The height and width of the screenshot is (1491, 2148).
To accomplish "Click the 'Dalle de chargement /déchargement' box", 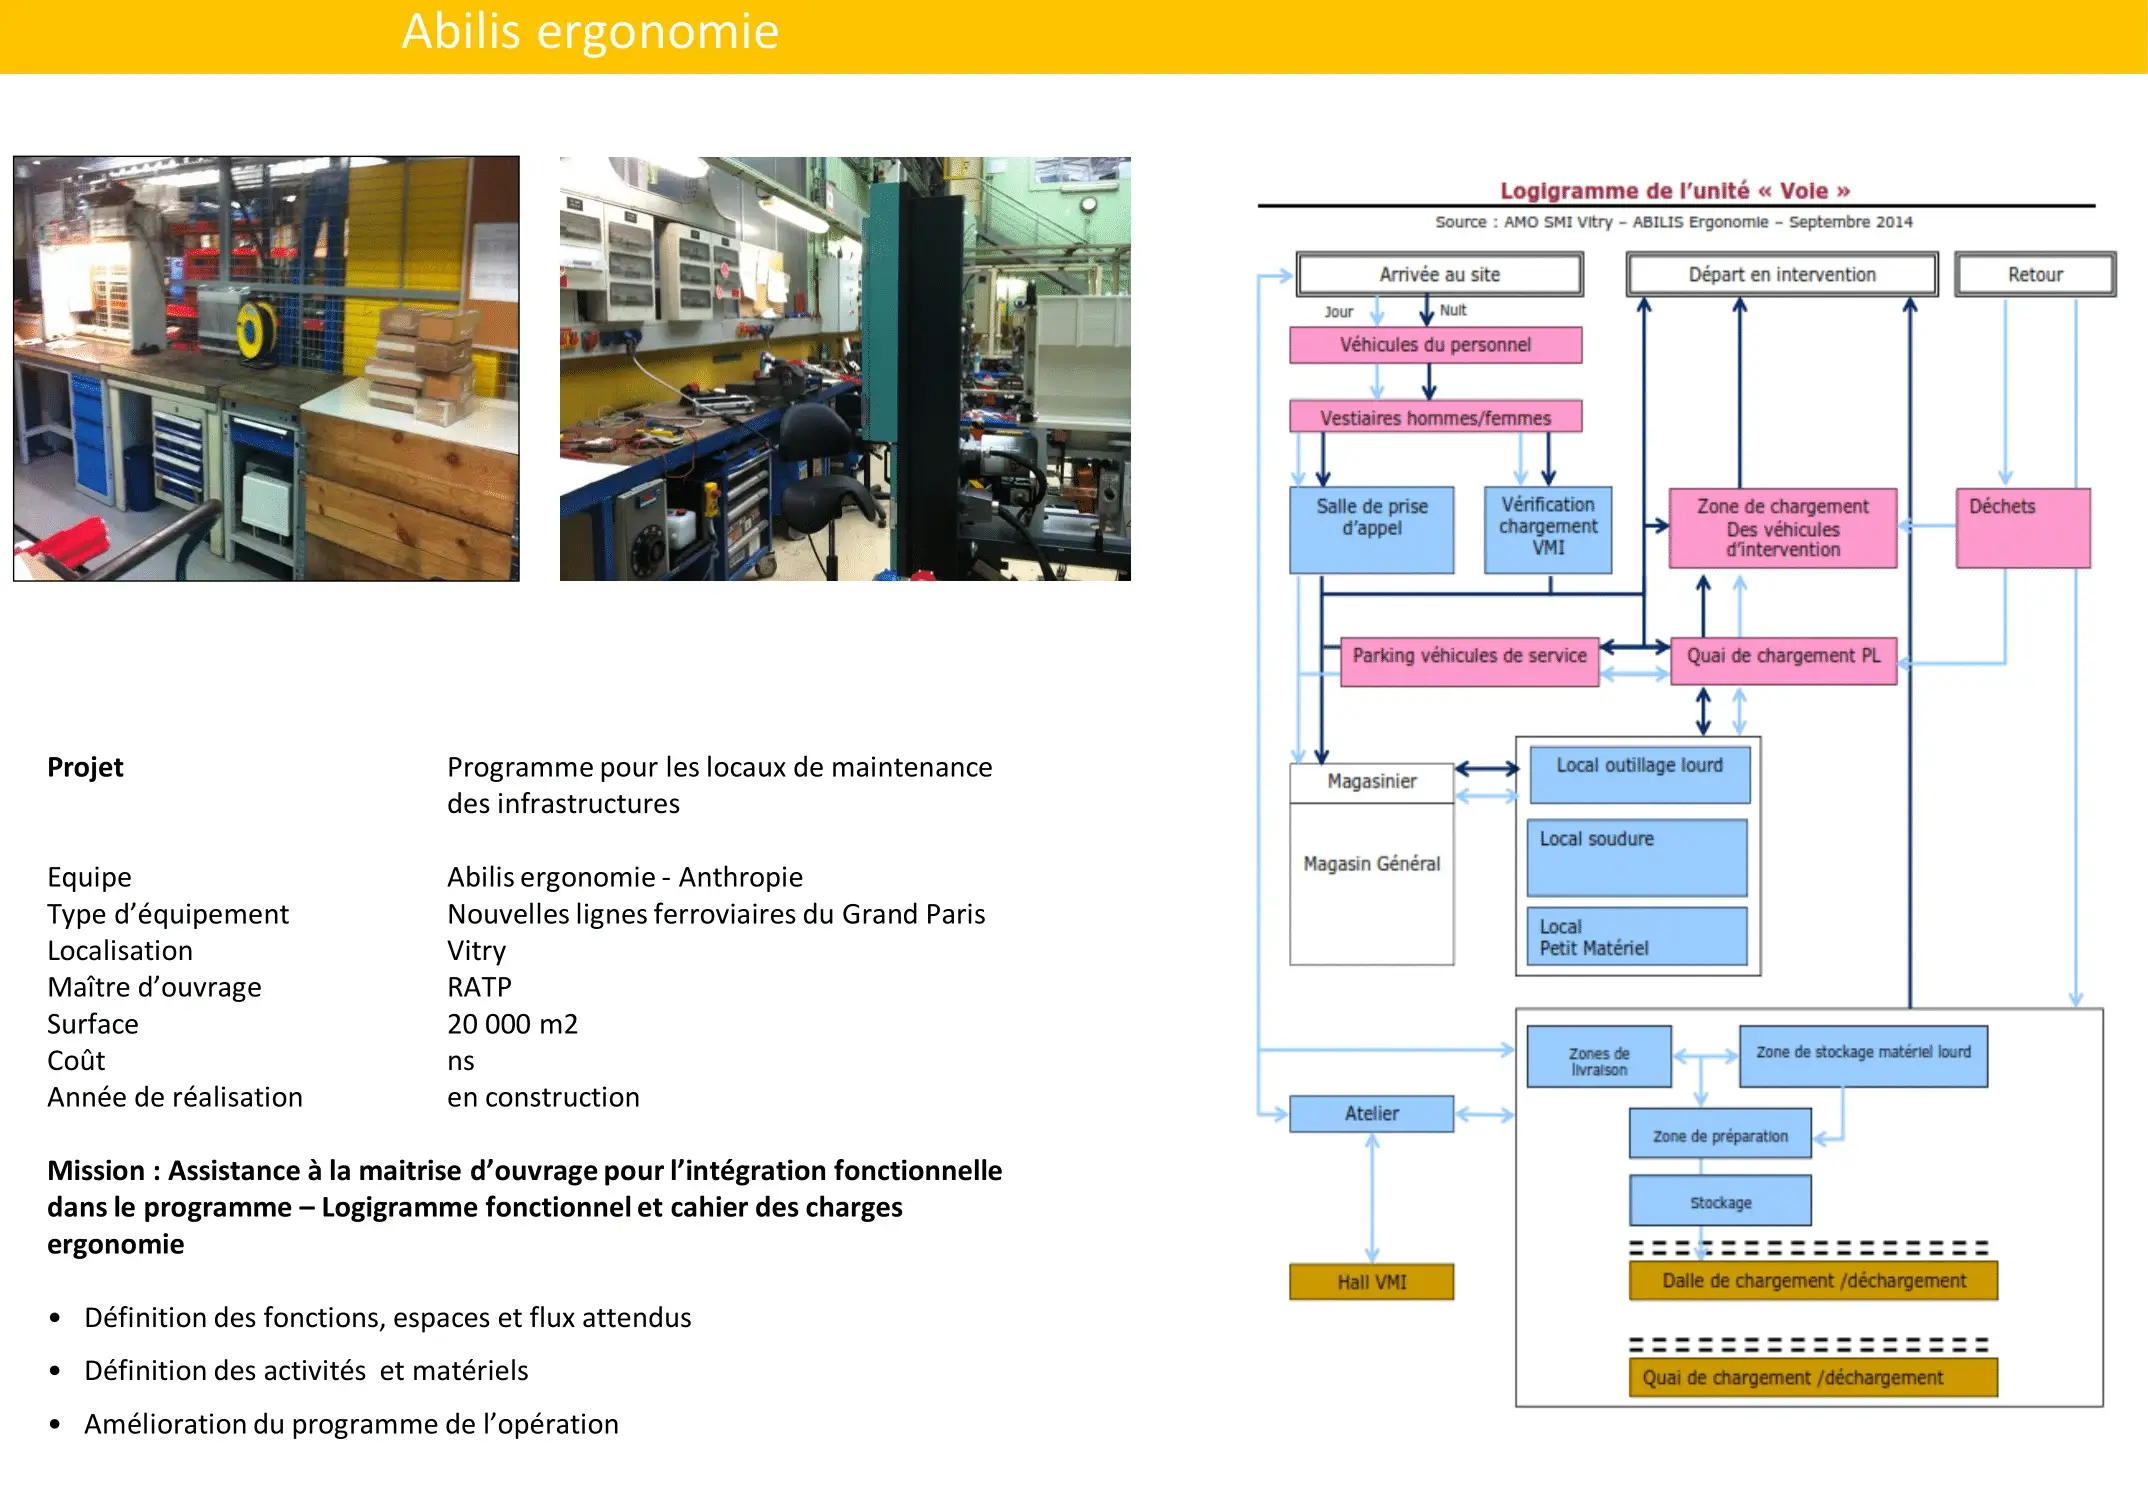I will point(1814,1281).
